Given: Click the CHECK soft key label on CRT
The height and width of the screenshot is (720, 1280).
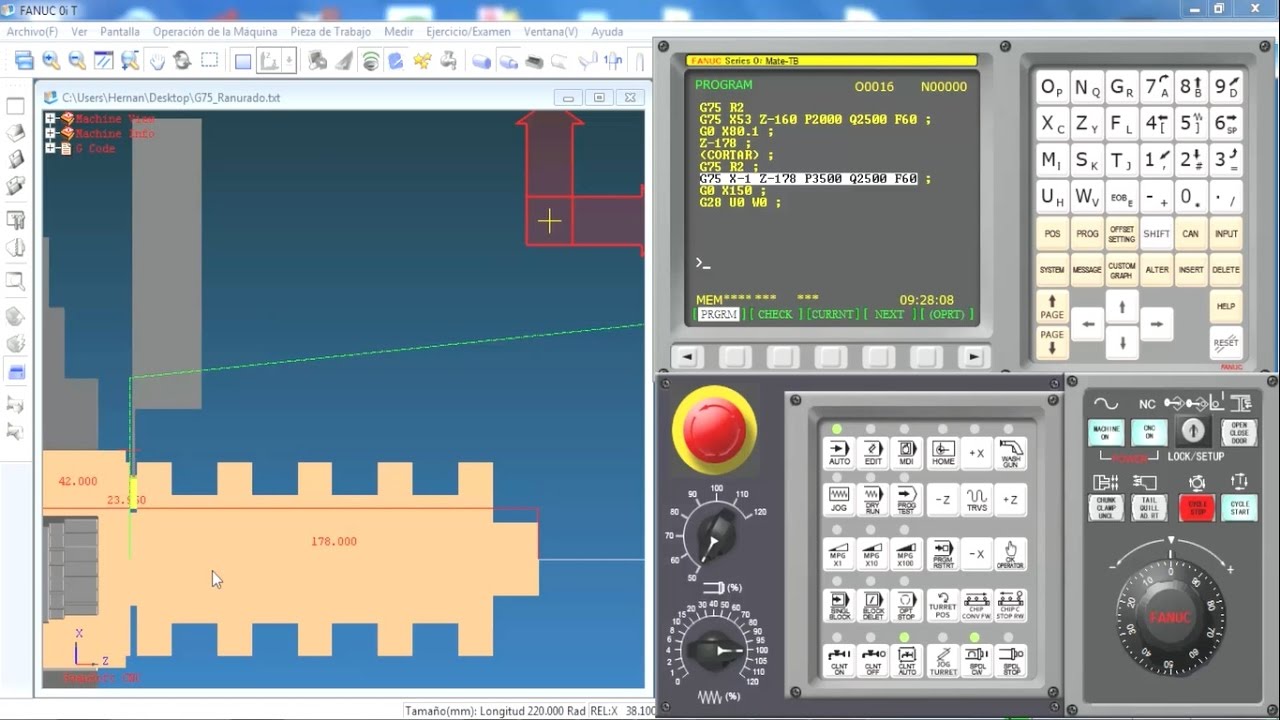Looking at the screenshot, I should click(775, 314).
